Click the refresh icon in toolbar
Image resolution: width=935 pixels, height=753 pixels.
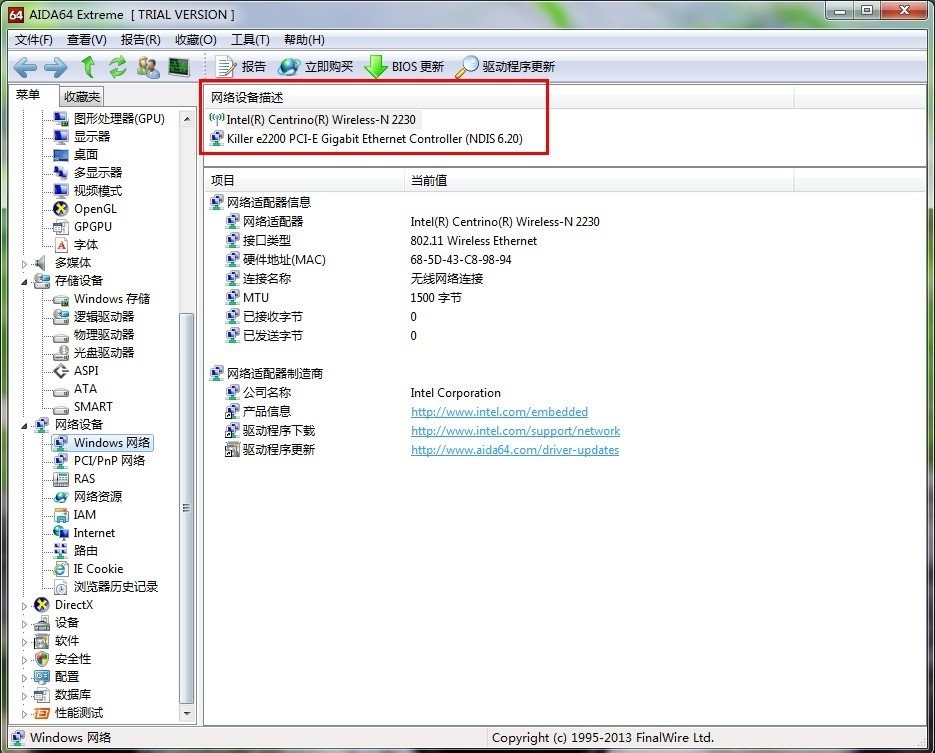pos(118,67)
